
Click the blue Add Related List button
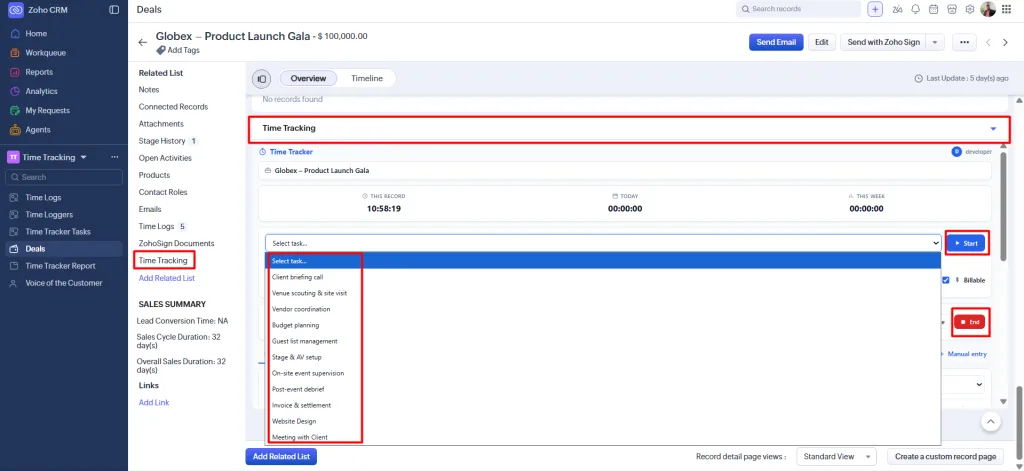pyautogui.click(x=281, y=457)
